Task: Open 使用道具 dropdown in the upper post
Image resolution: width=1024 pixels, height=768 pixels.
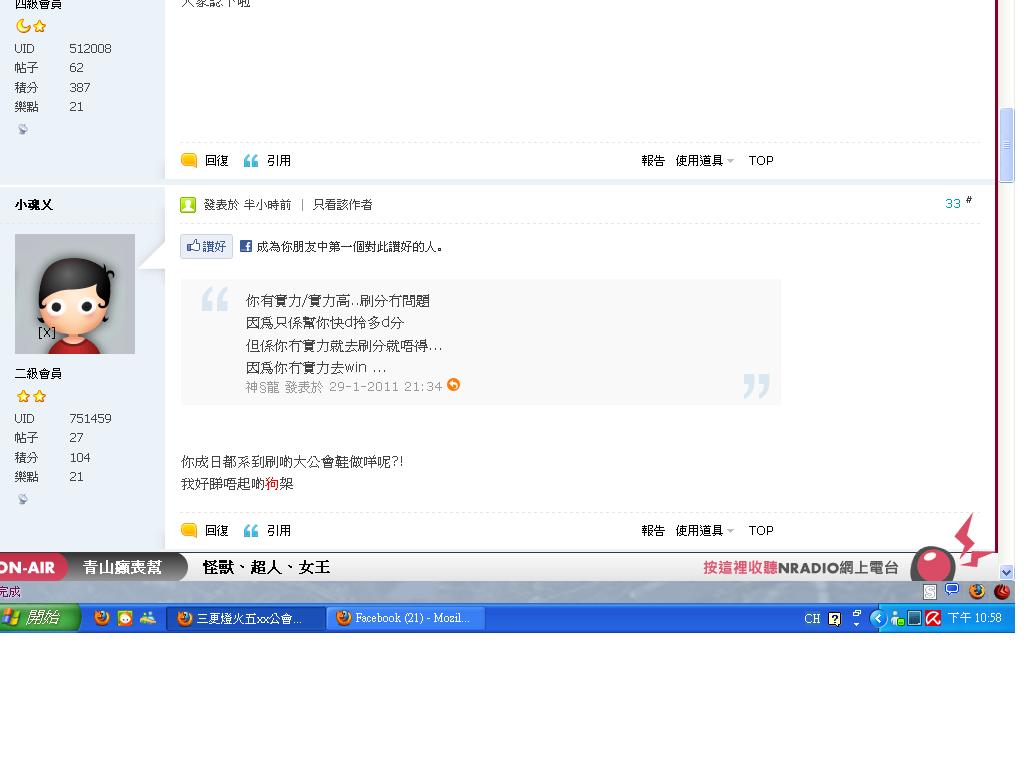Action: pyautogui.click(x=704, y=161)
